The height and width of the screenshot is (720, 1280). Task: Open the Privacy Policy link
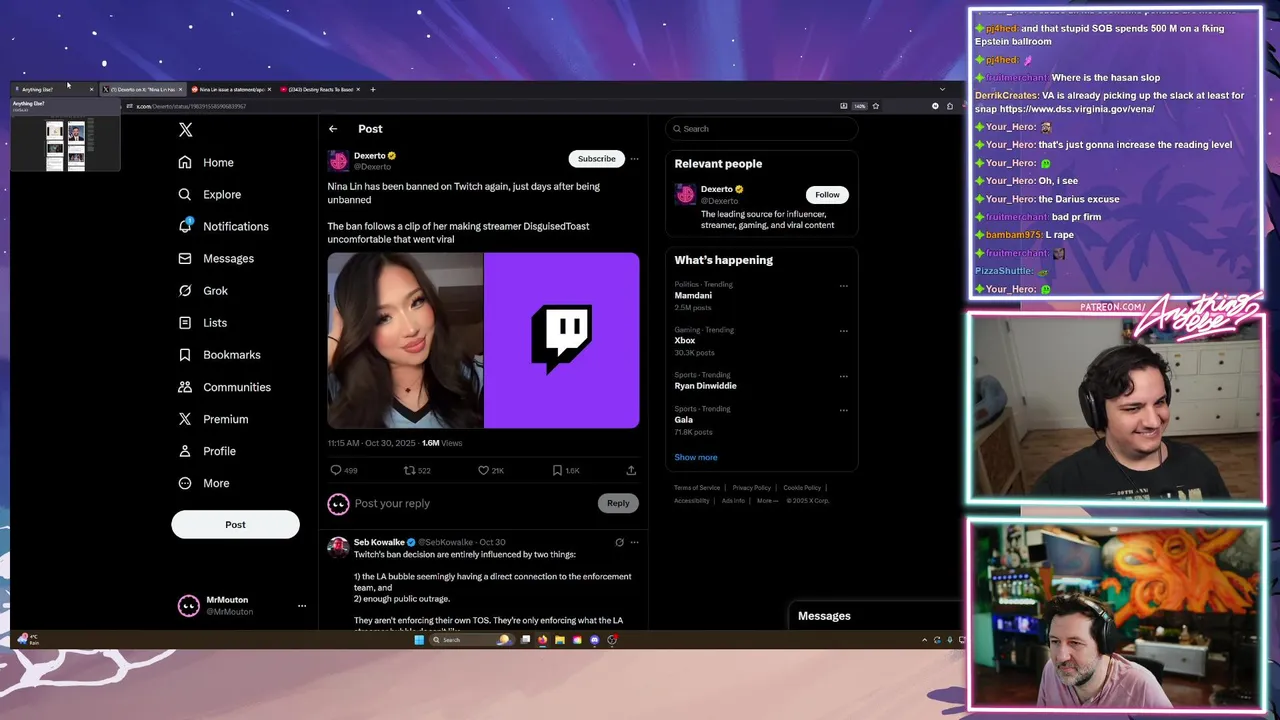click(x=751, y=488)
